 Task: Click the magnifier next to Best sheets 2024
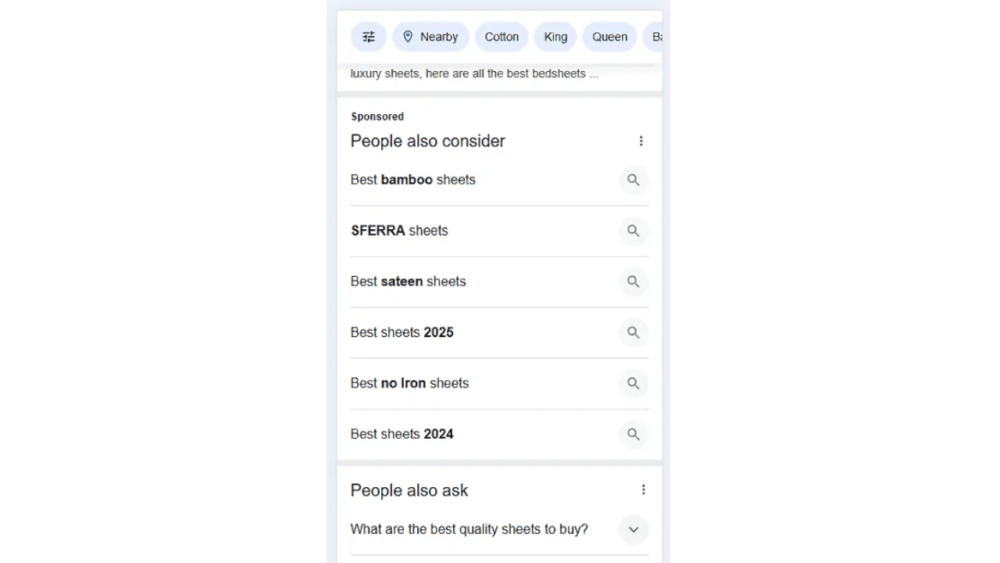pos(633,434)
